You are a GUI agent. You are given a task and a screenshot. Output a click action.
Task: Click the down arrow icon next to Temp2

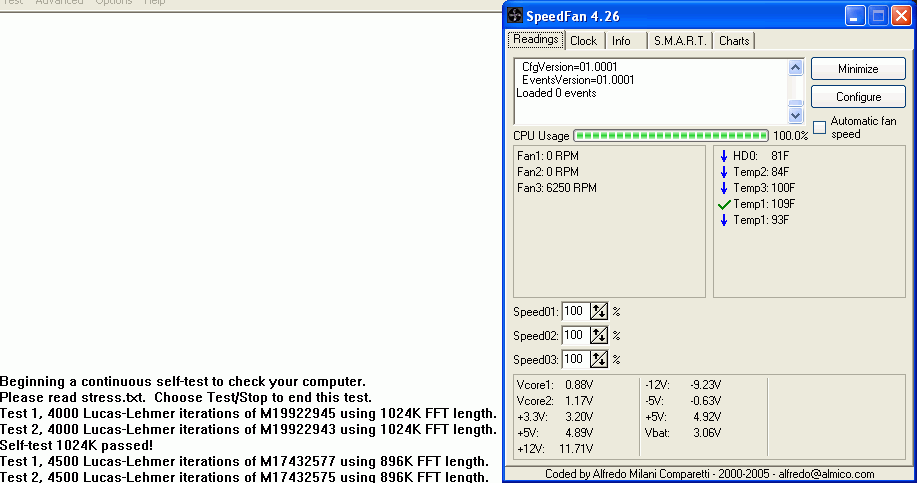tap(724, 172)
